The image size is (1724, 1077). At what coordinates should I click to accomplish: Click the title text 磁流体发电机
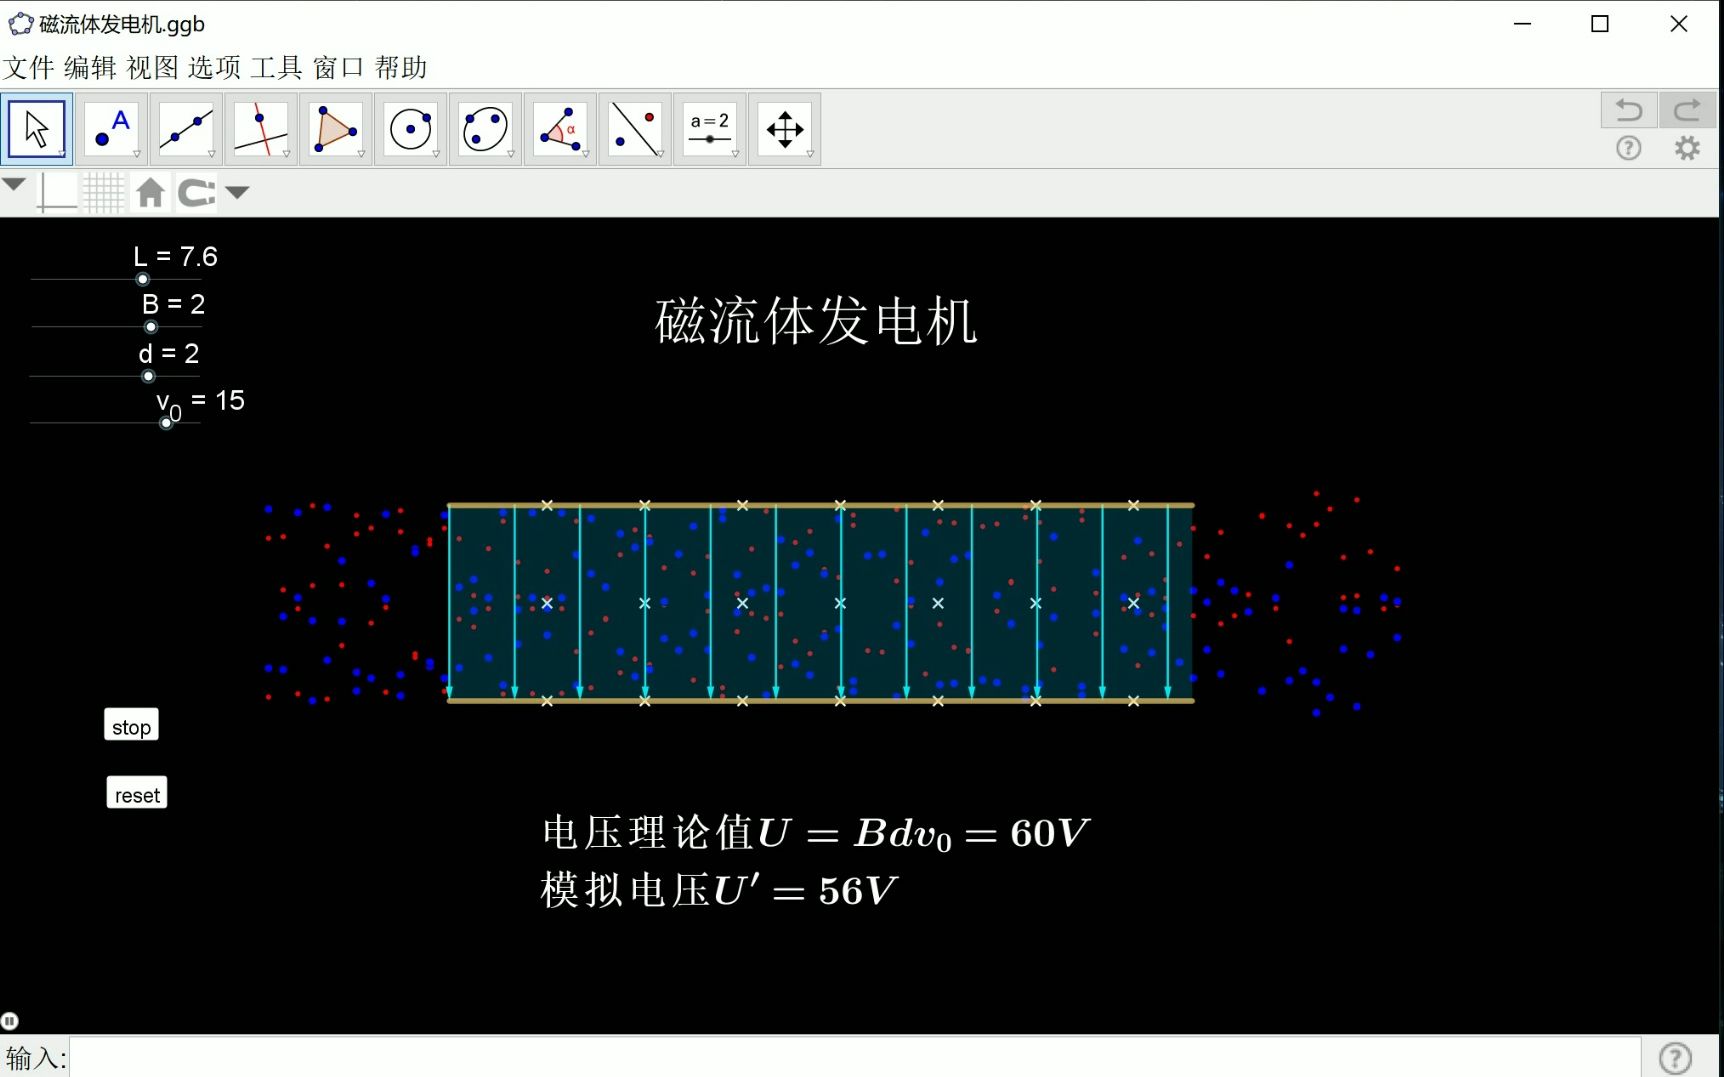click(816, 321)
